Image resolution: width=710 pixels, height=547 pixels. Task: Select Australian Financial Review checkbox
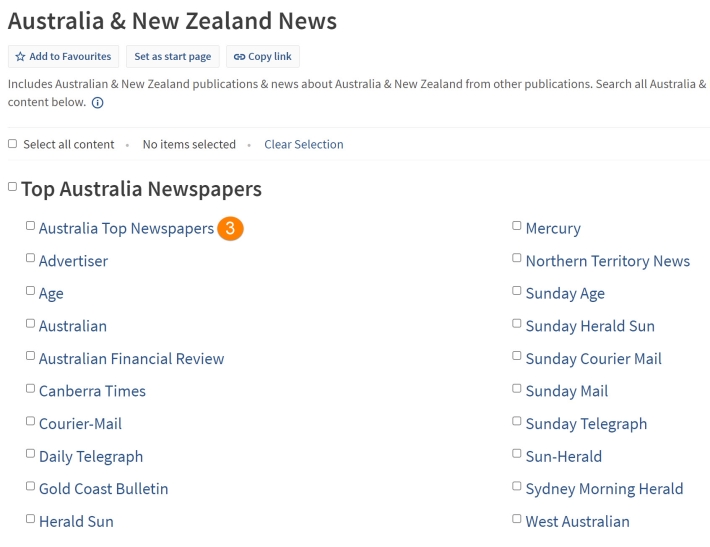tap(30, 356)
